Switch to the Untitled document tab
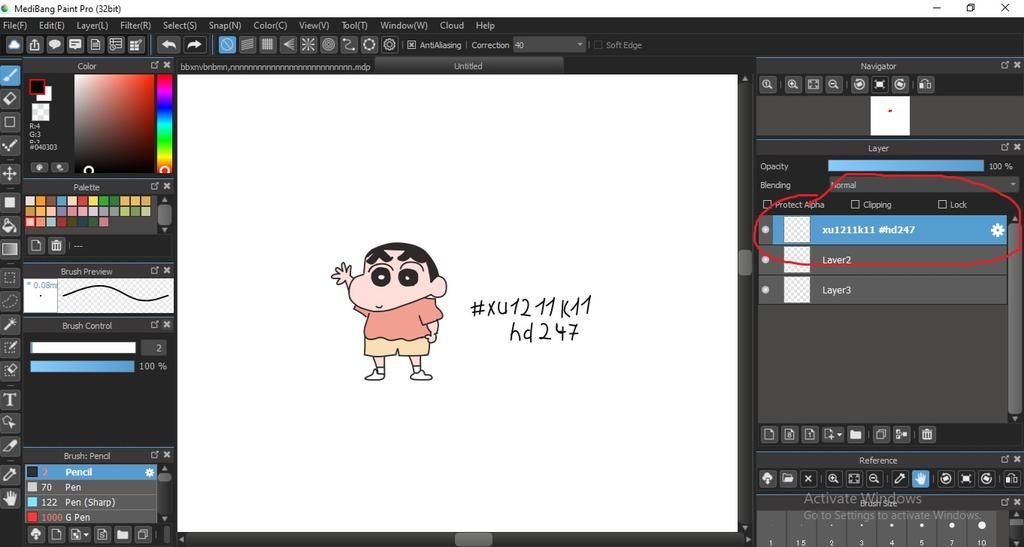 click(x=468, y=66)
